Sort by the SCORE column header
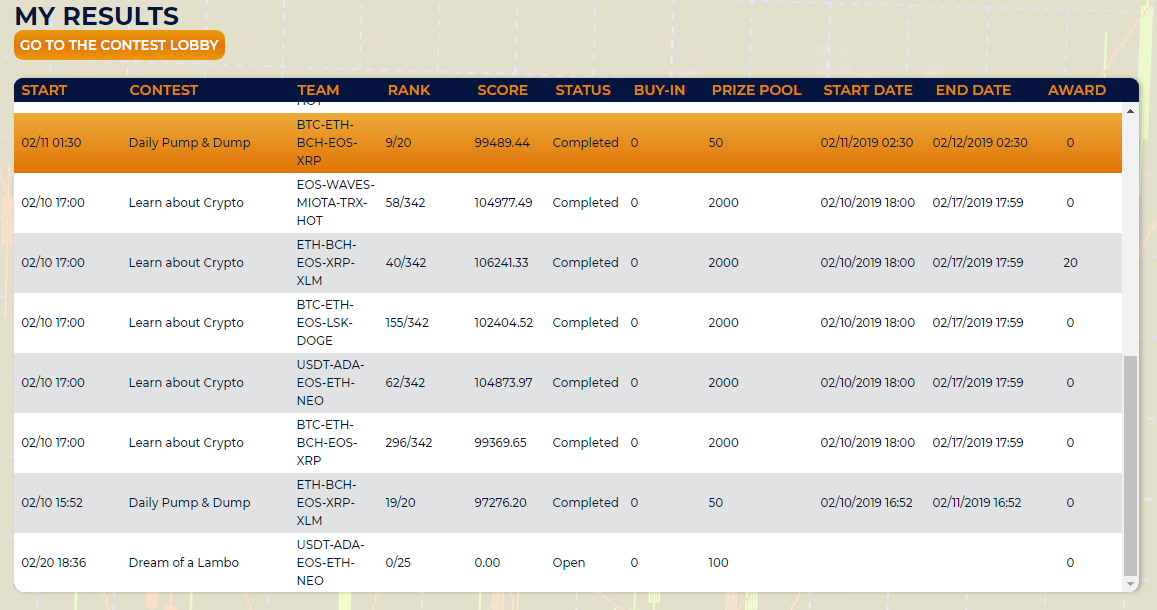The width and height of the screenshot is (1157, 610). (x=502, y=90)
